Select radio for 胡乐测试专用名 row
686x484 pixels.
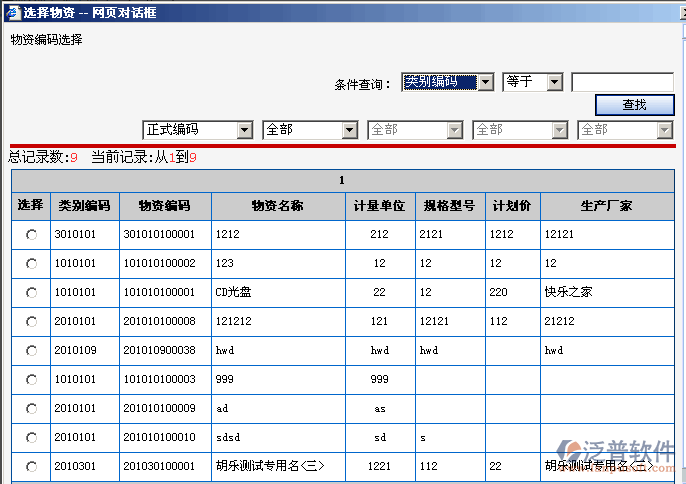(x=31, y=467)
